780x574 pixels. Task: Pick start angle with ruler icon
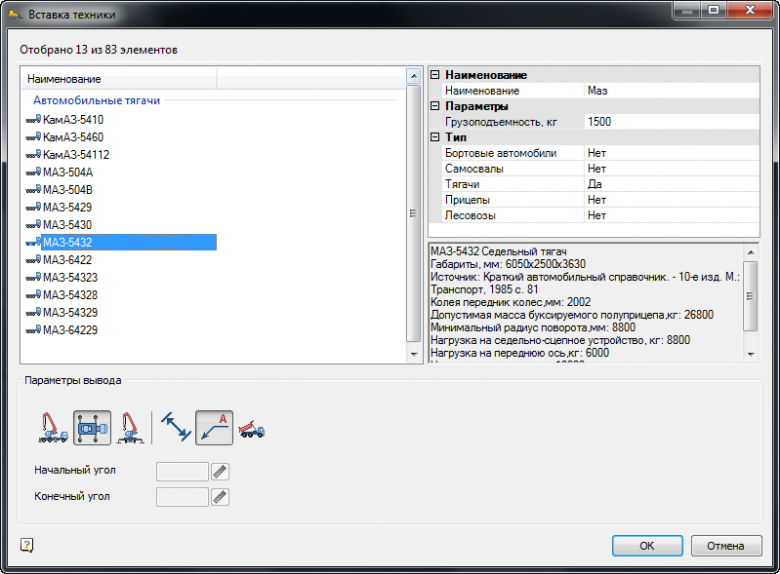tap(220, 472)
